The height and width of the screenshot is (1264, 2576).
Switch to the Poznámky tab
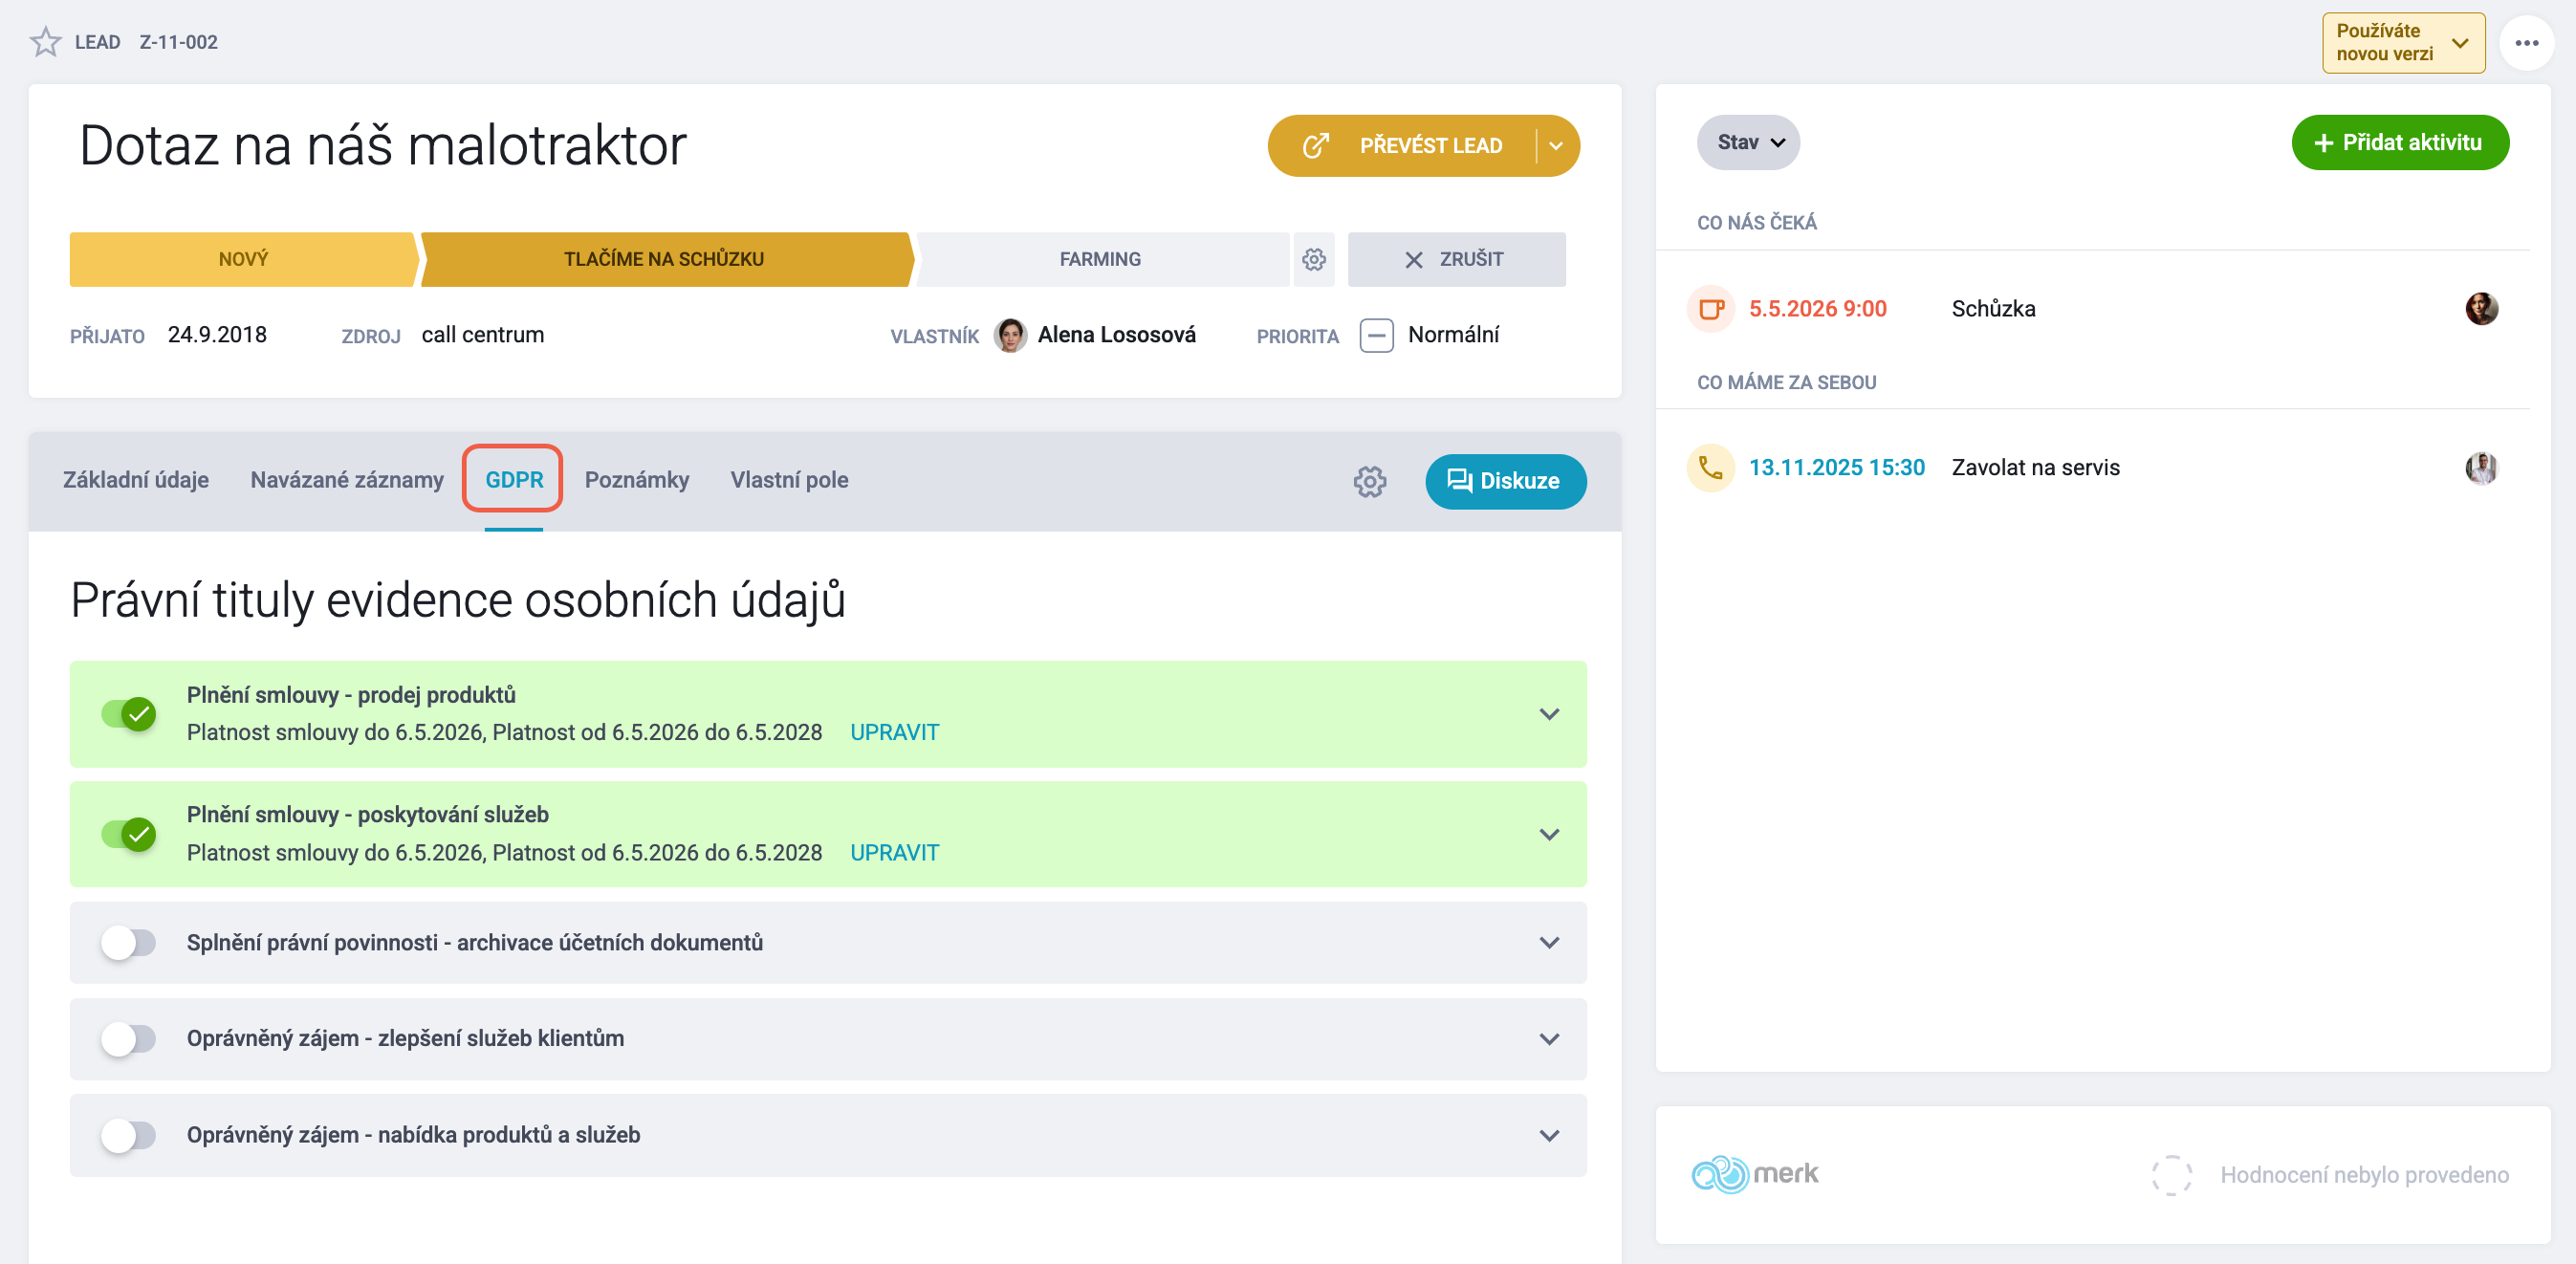[x=636, y=480]
